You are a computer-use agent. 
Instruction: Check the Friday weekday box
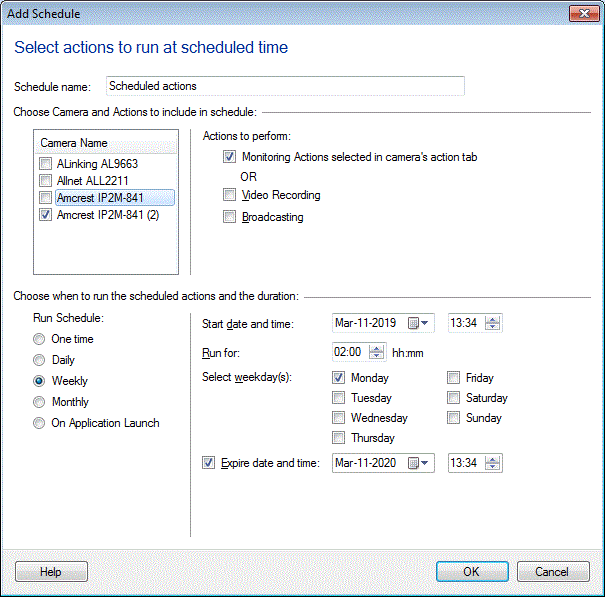454,378
